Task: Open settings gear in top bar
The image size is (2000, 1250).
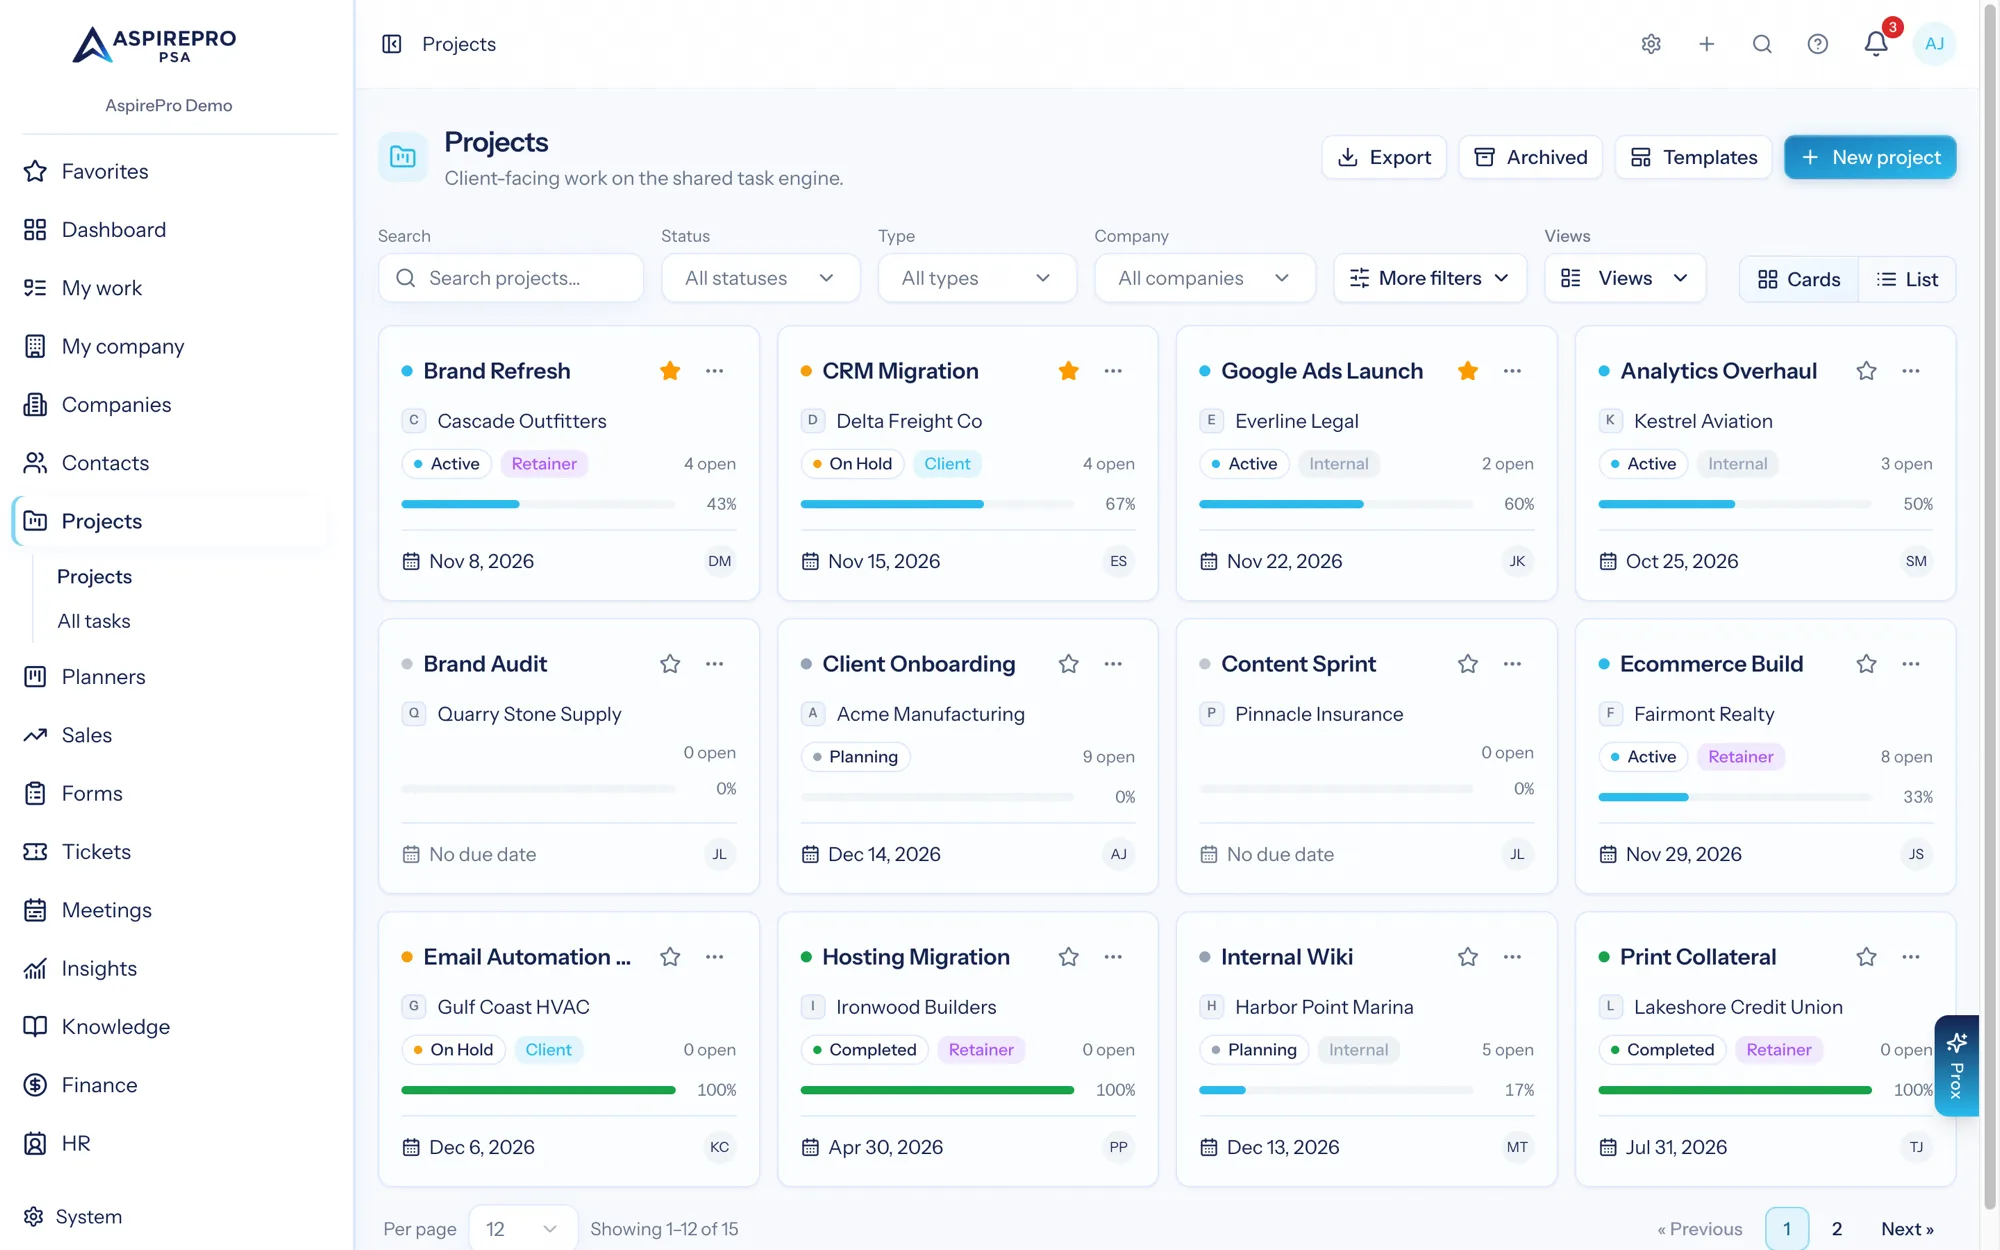Action: [1651, 44]
